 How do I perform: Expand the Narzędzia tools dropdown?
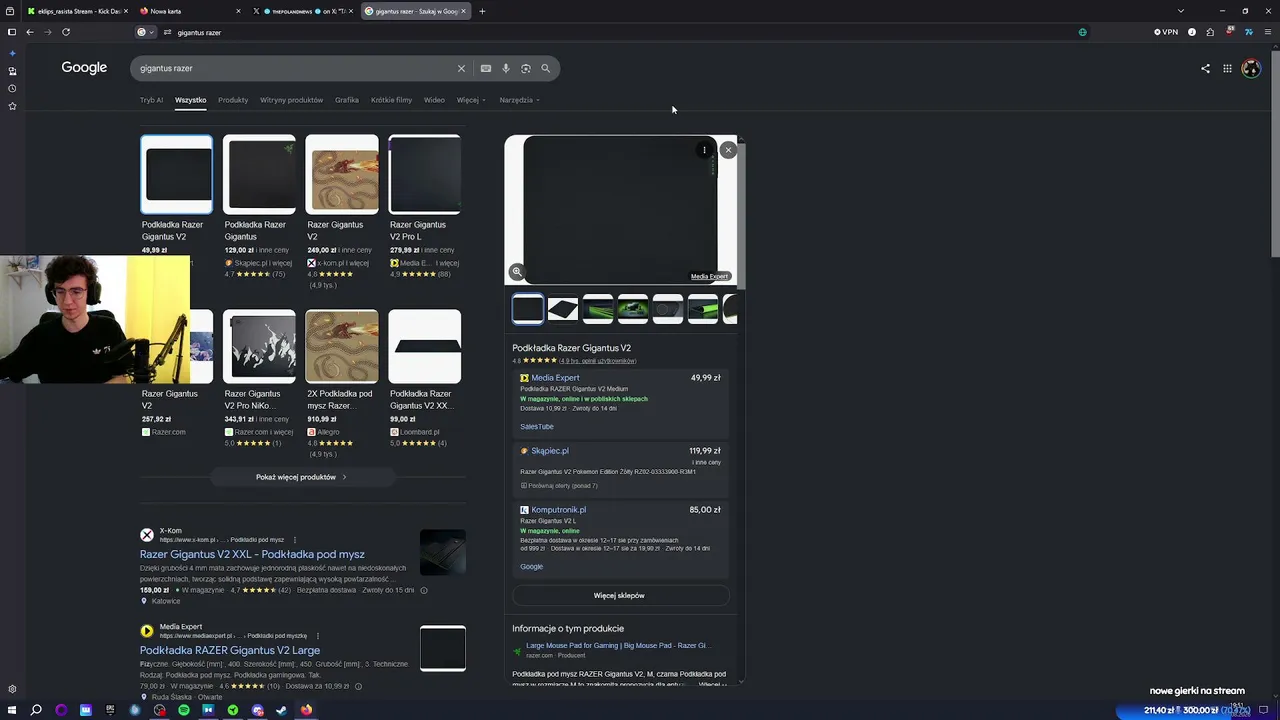pyautogui.click(x=520, y=100)
